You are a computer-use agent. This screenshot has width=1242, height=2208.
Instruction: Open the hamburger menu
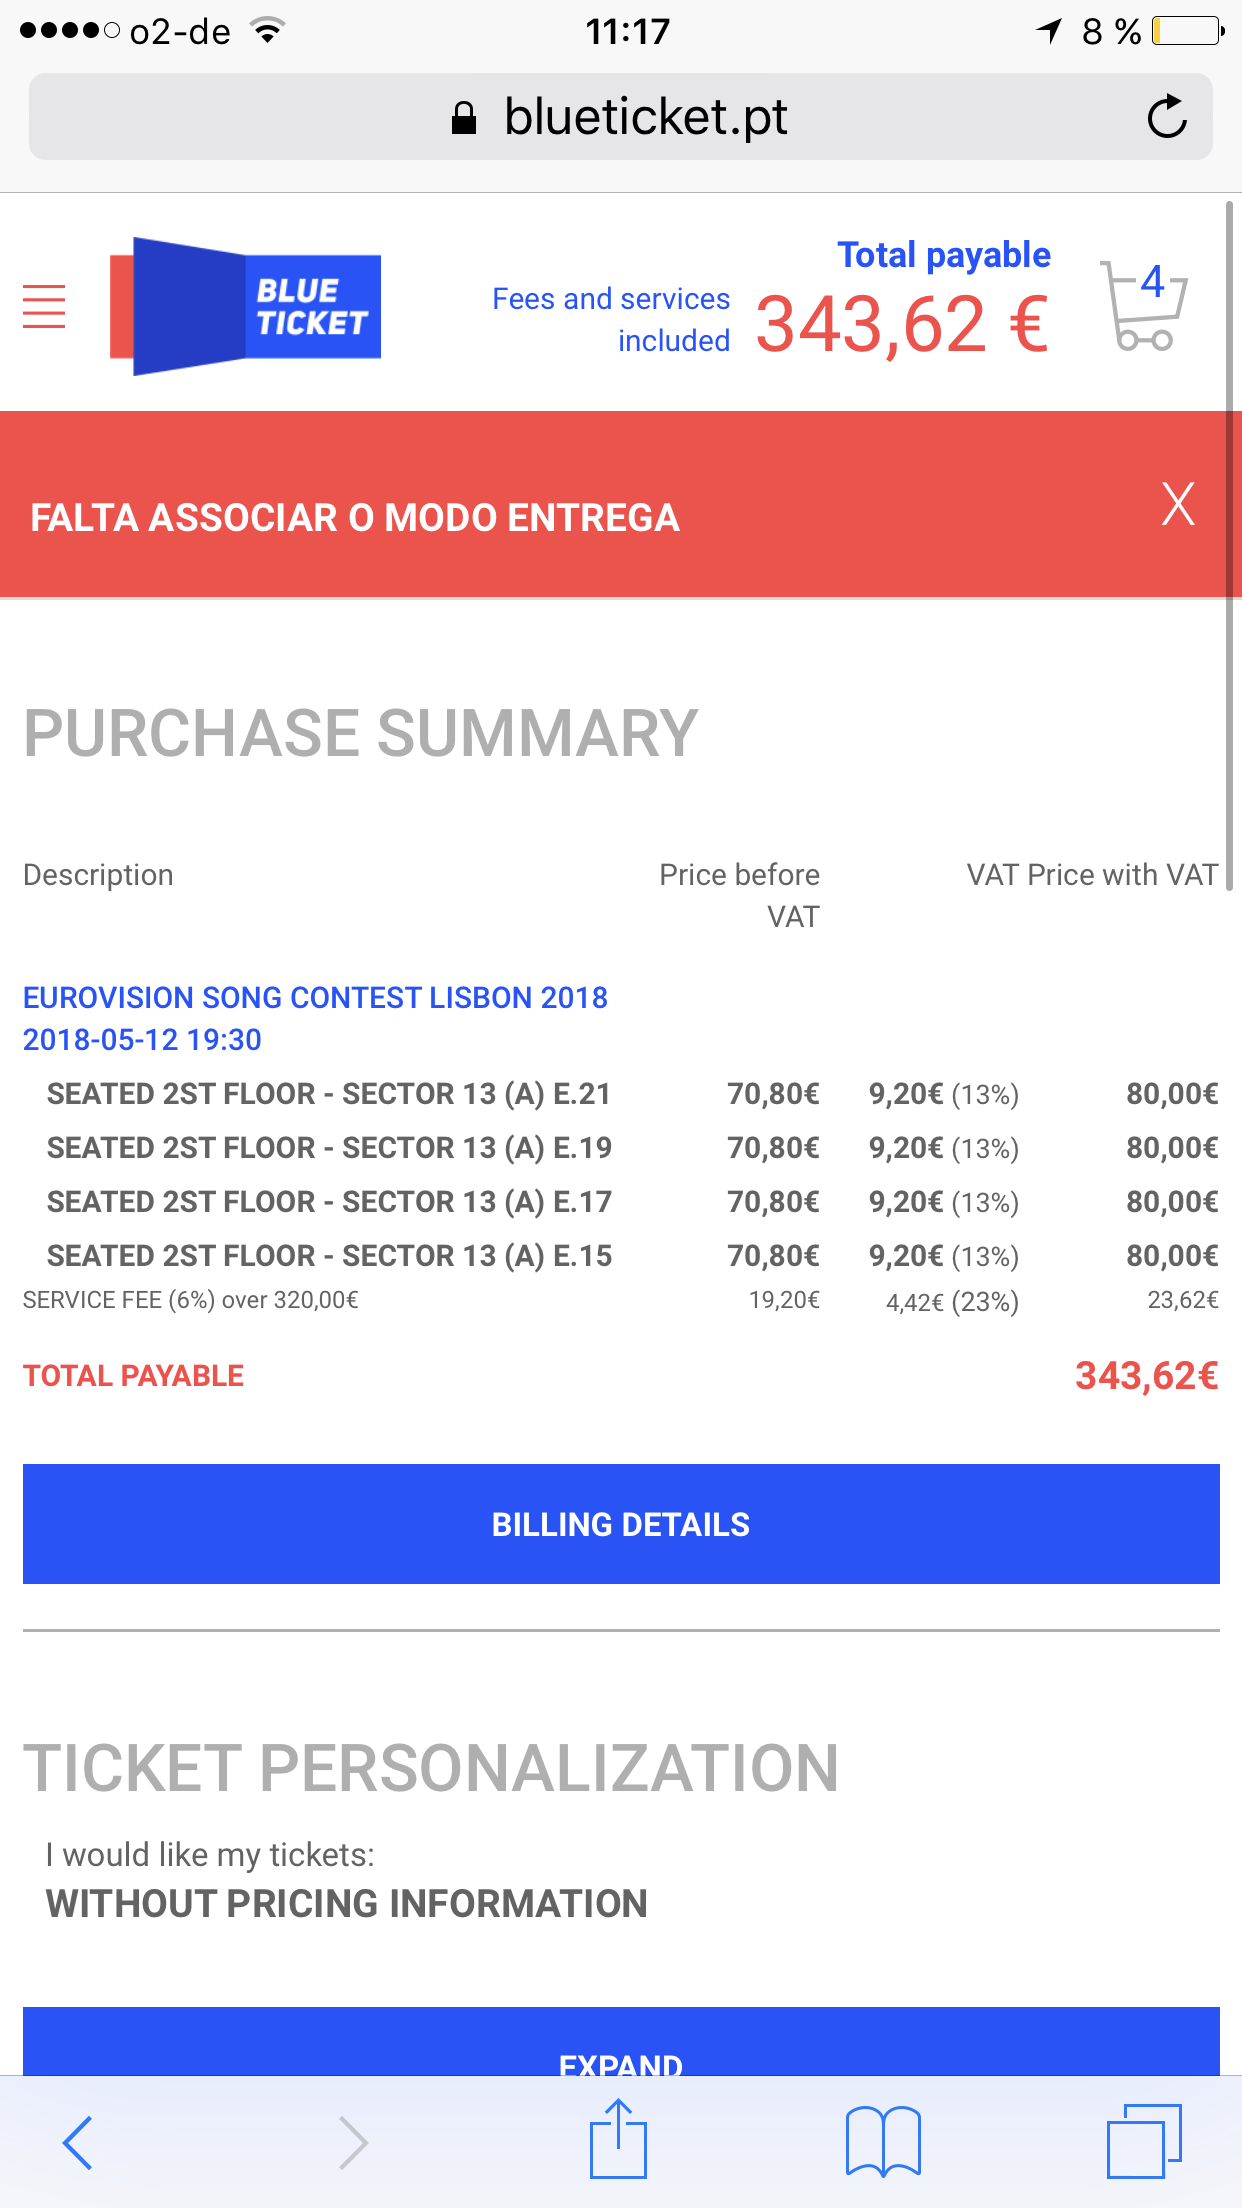tap(44, 306)
